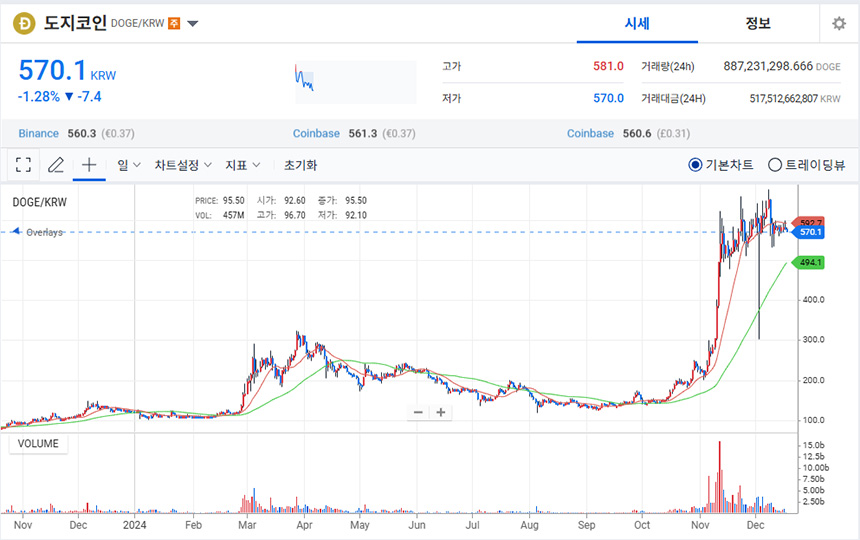Screen dimensions: 860x540
Task: Click the red 592.7 moving average tag
Action: click(810, 222)
